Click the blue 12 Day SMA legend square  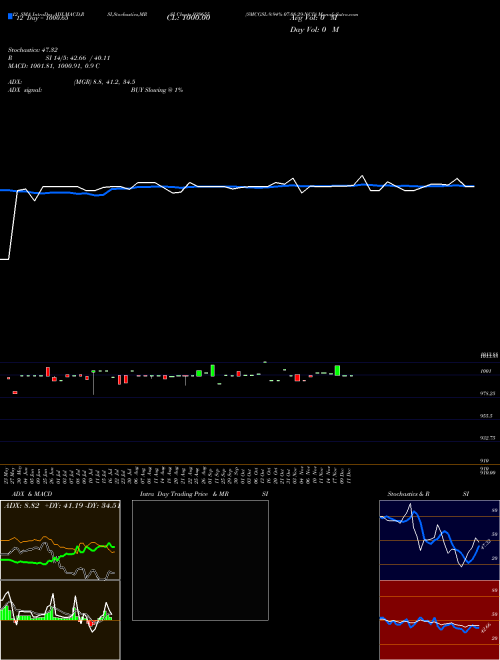pyautogui.click(x=10, y=16)
